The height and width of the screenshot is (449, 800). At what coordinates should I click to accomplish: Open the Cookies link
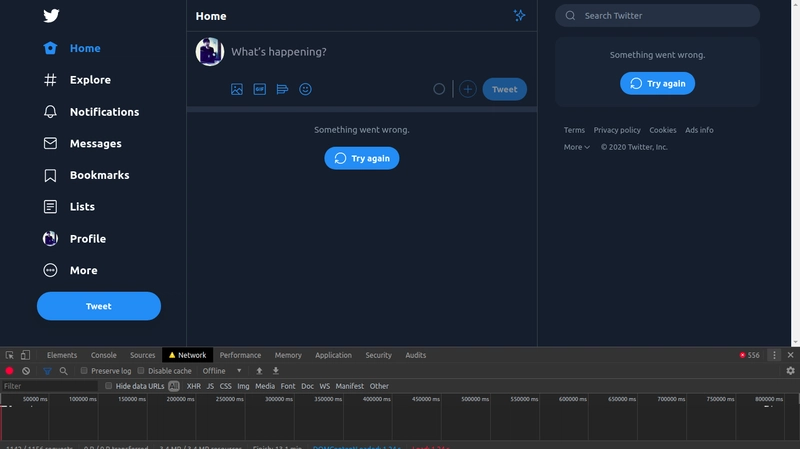tap(663, 130)
